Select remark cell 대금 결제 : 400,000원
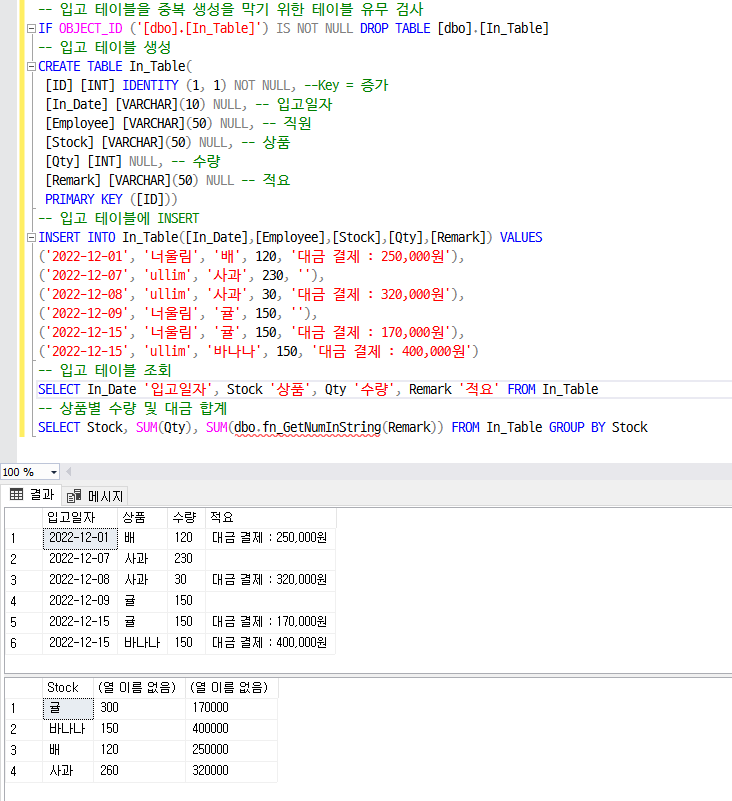The height and width of the screenshot is (801, 732). (x=271, y=643)
